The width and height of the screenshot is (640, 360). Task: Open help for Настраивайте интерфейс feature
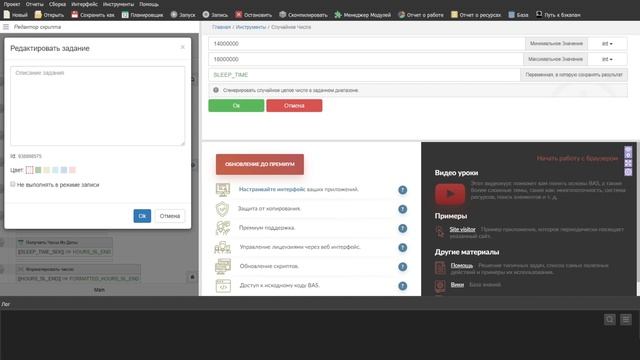point(402,190)
